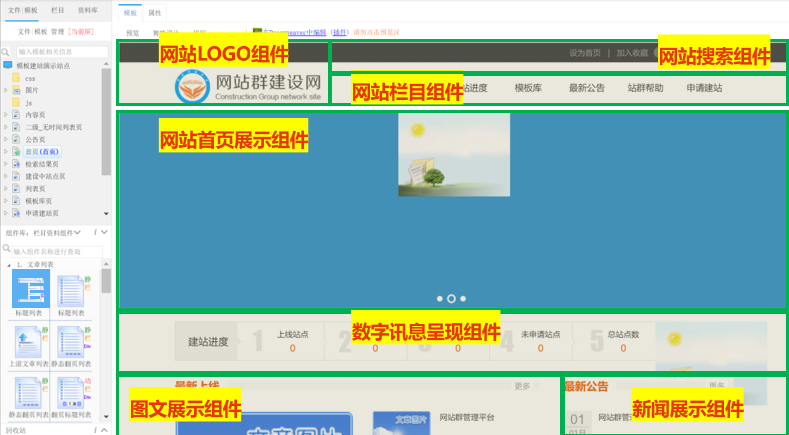Select the 模板 editor tab
Screen dimensions: 789x435
point(130,13)
